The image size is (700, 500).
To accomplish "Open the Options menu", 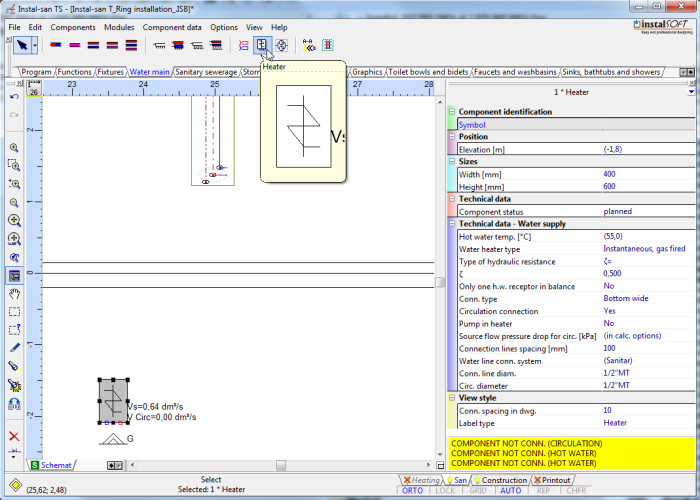I will tap(224, 27).
